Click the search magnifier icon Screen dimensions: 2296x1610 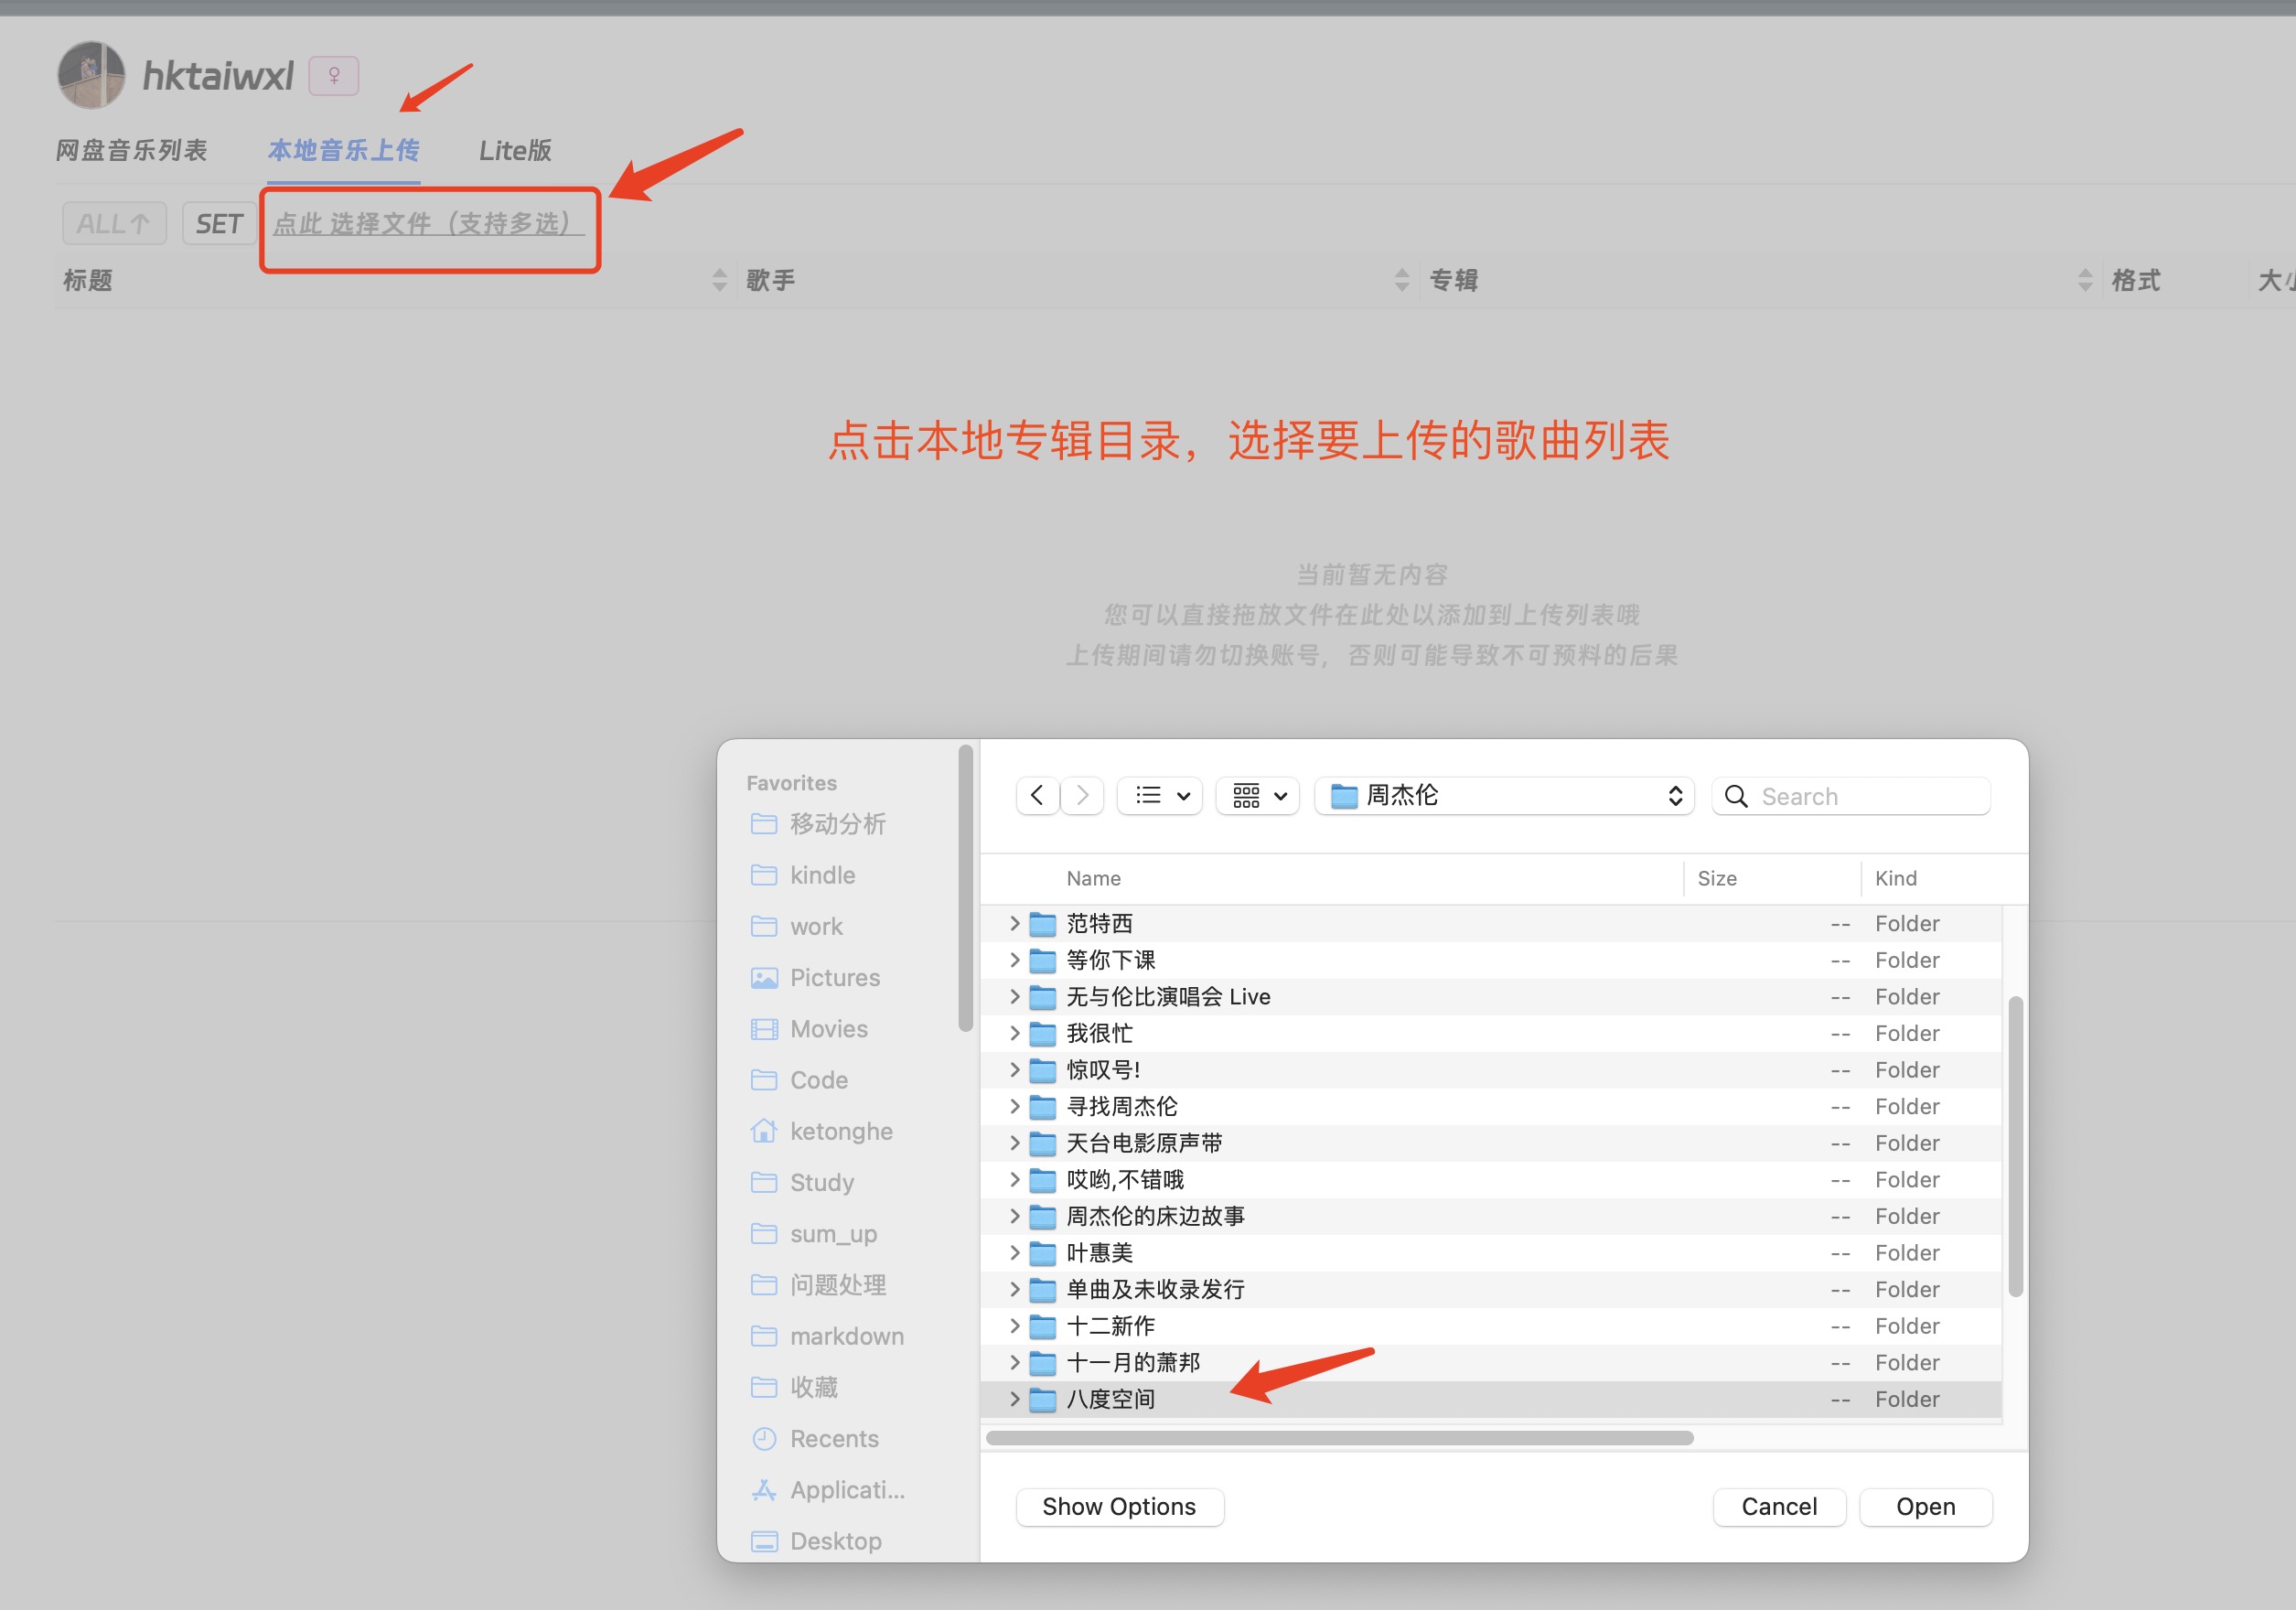pyautogui.click(x=1737, y=796)
